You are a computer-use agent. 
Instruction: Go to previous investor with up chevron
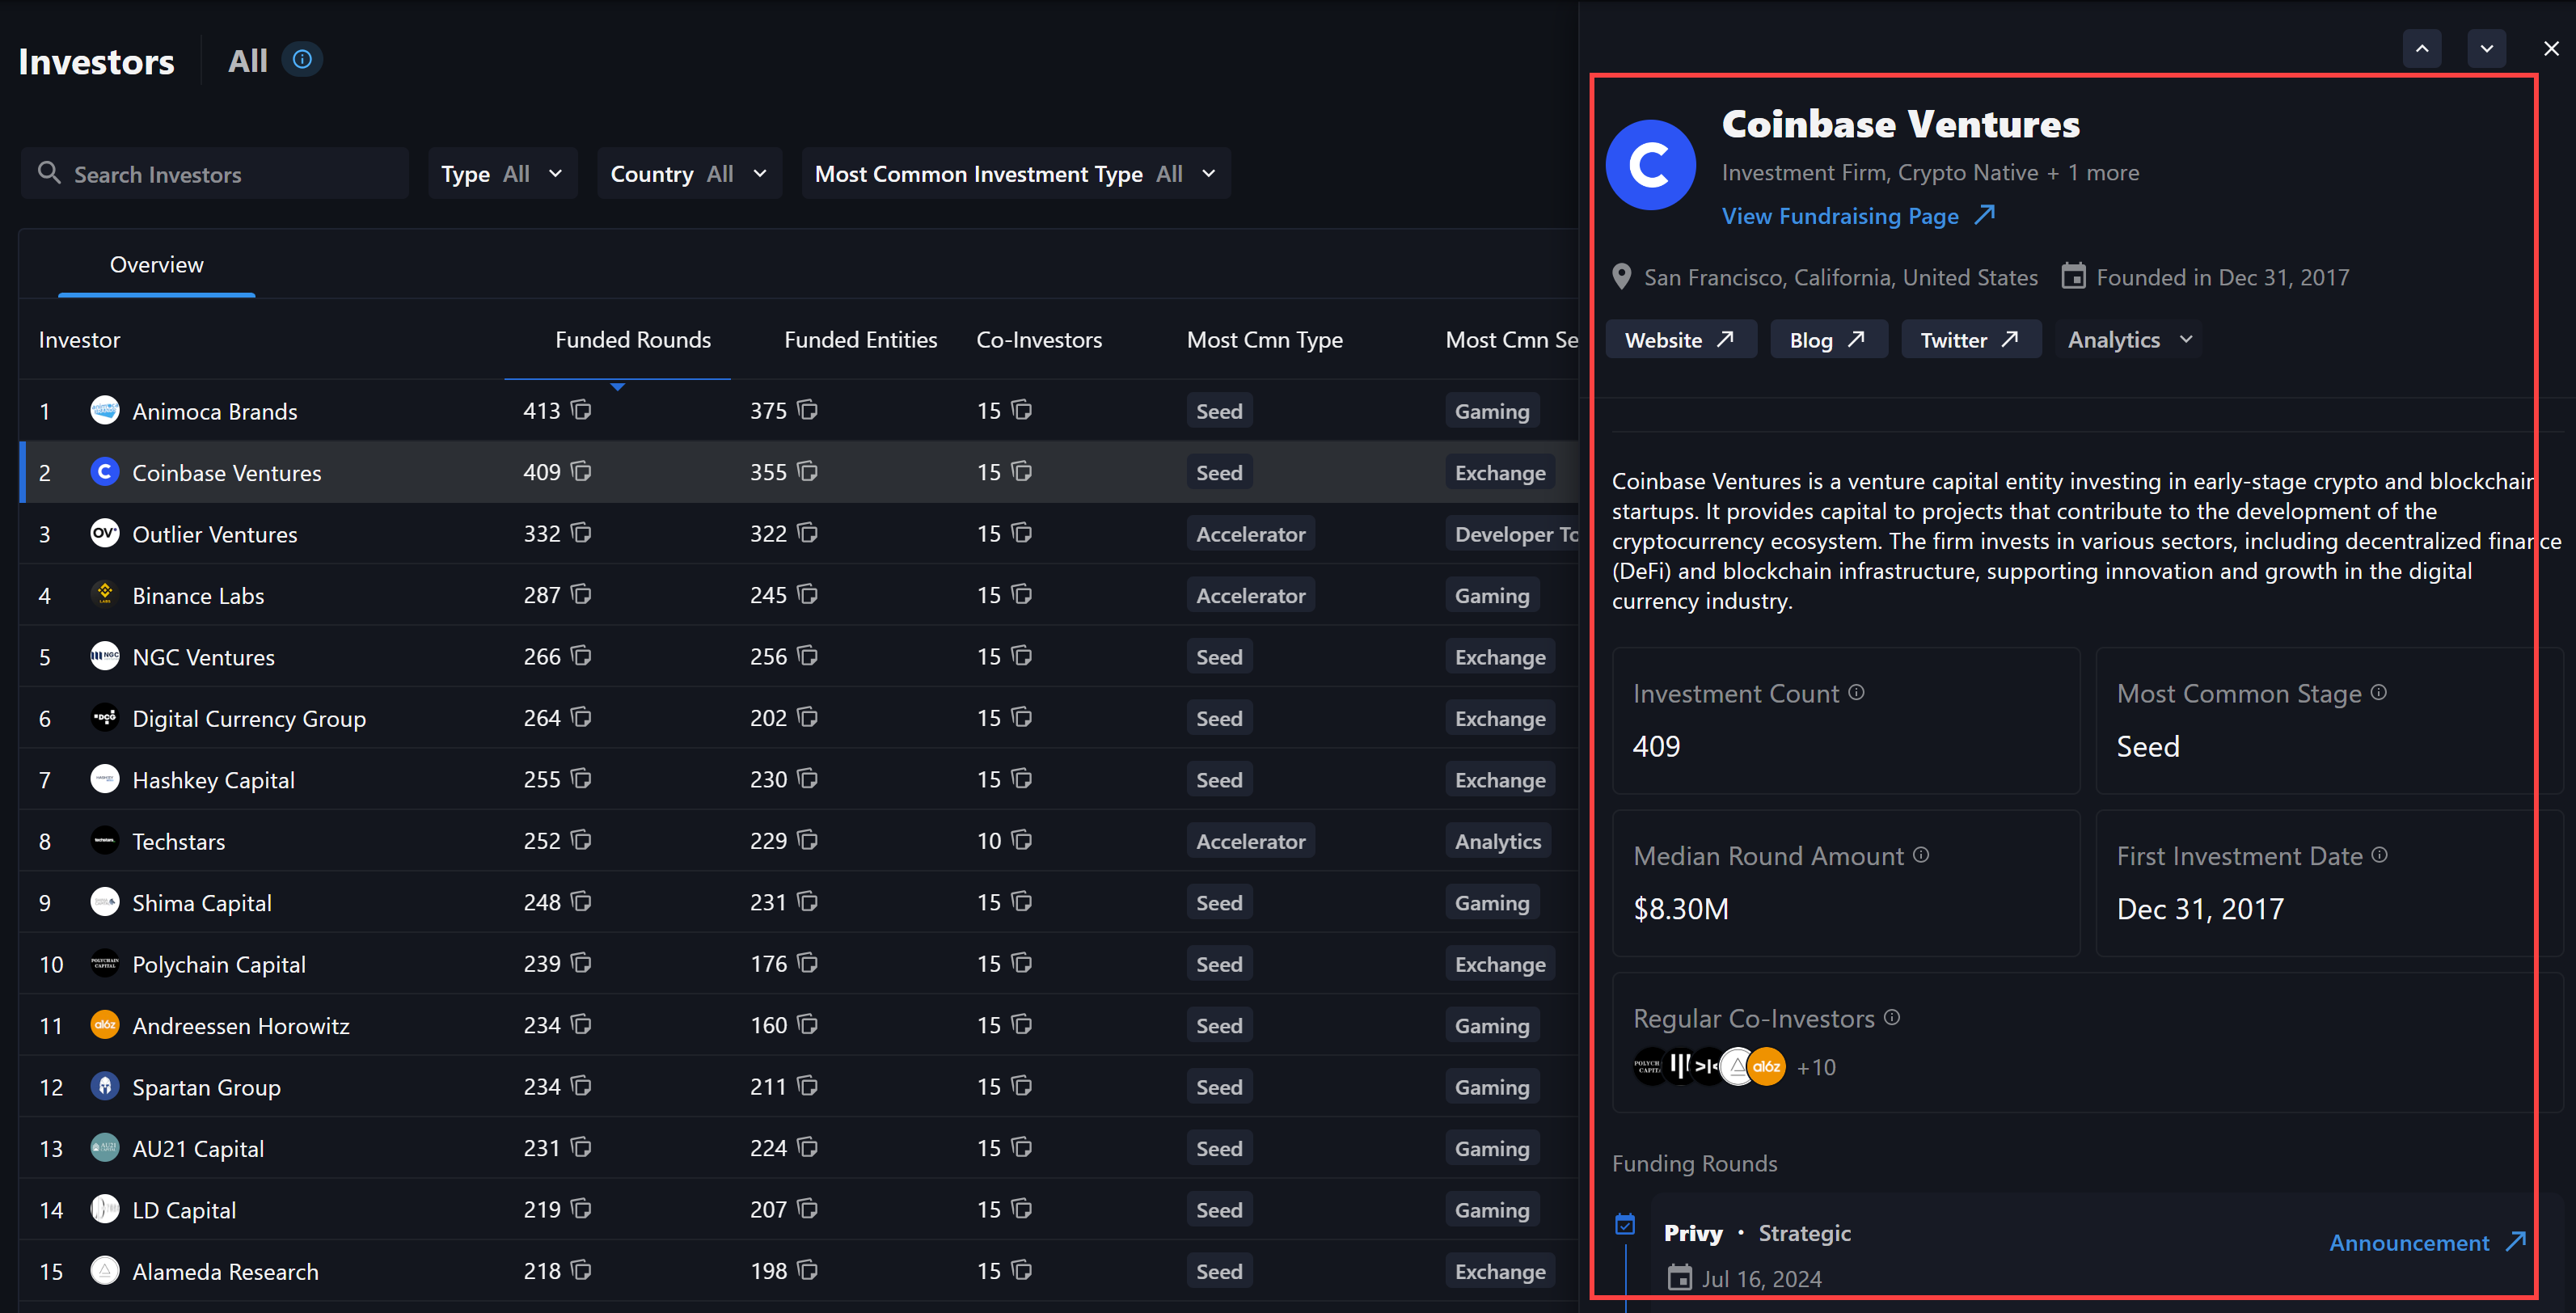(x=2422, y=49)
